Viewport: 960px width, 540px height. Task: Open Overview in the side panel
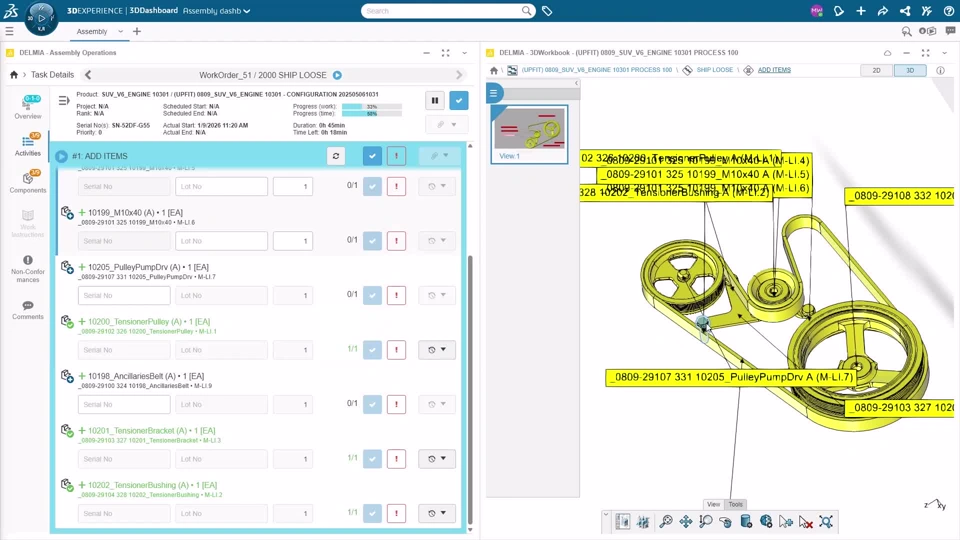tap(28, 108)
